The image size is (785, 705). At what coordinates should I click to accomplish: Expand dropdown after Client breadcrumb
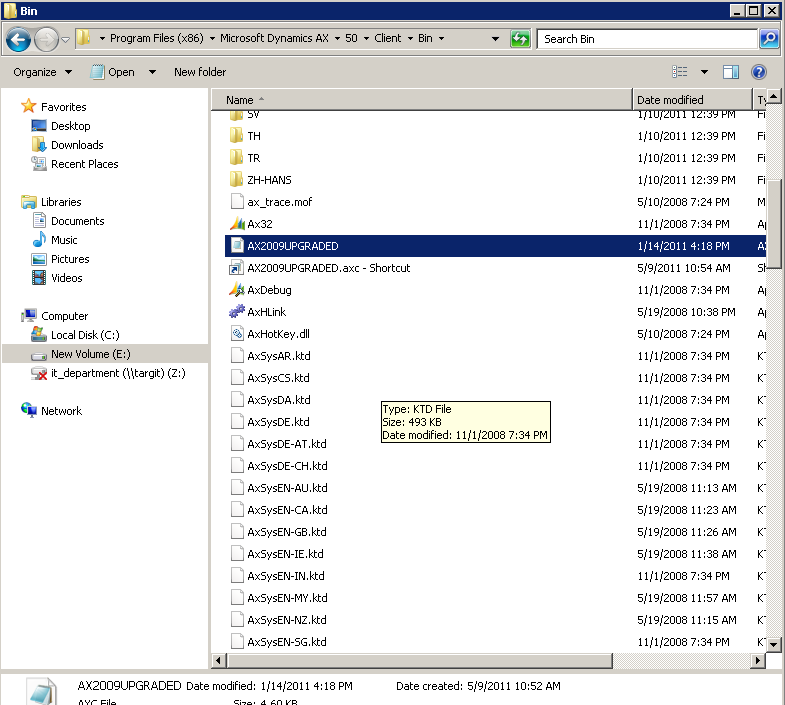(410, 39)
